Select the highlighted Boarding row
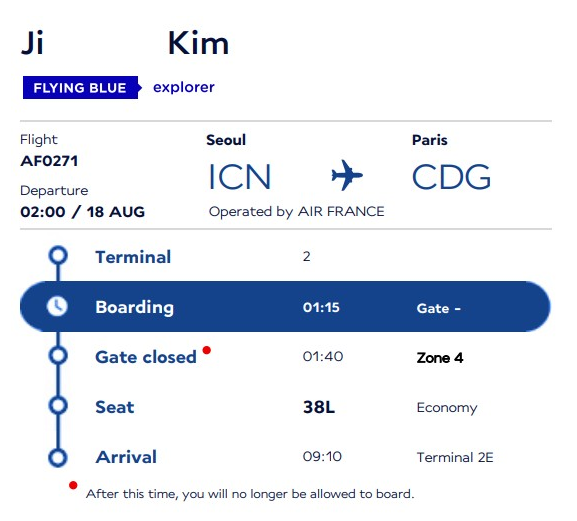The image size is (577, 521). (x=285, y=306)
